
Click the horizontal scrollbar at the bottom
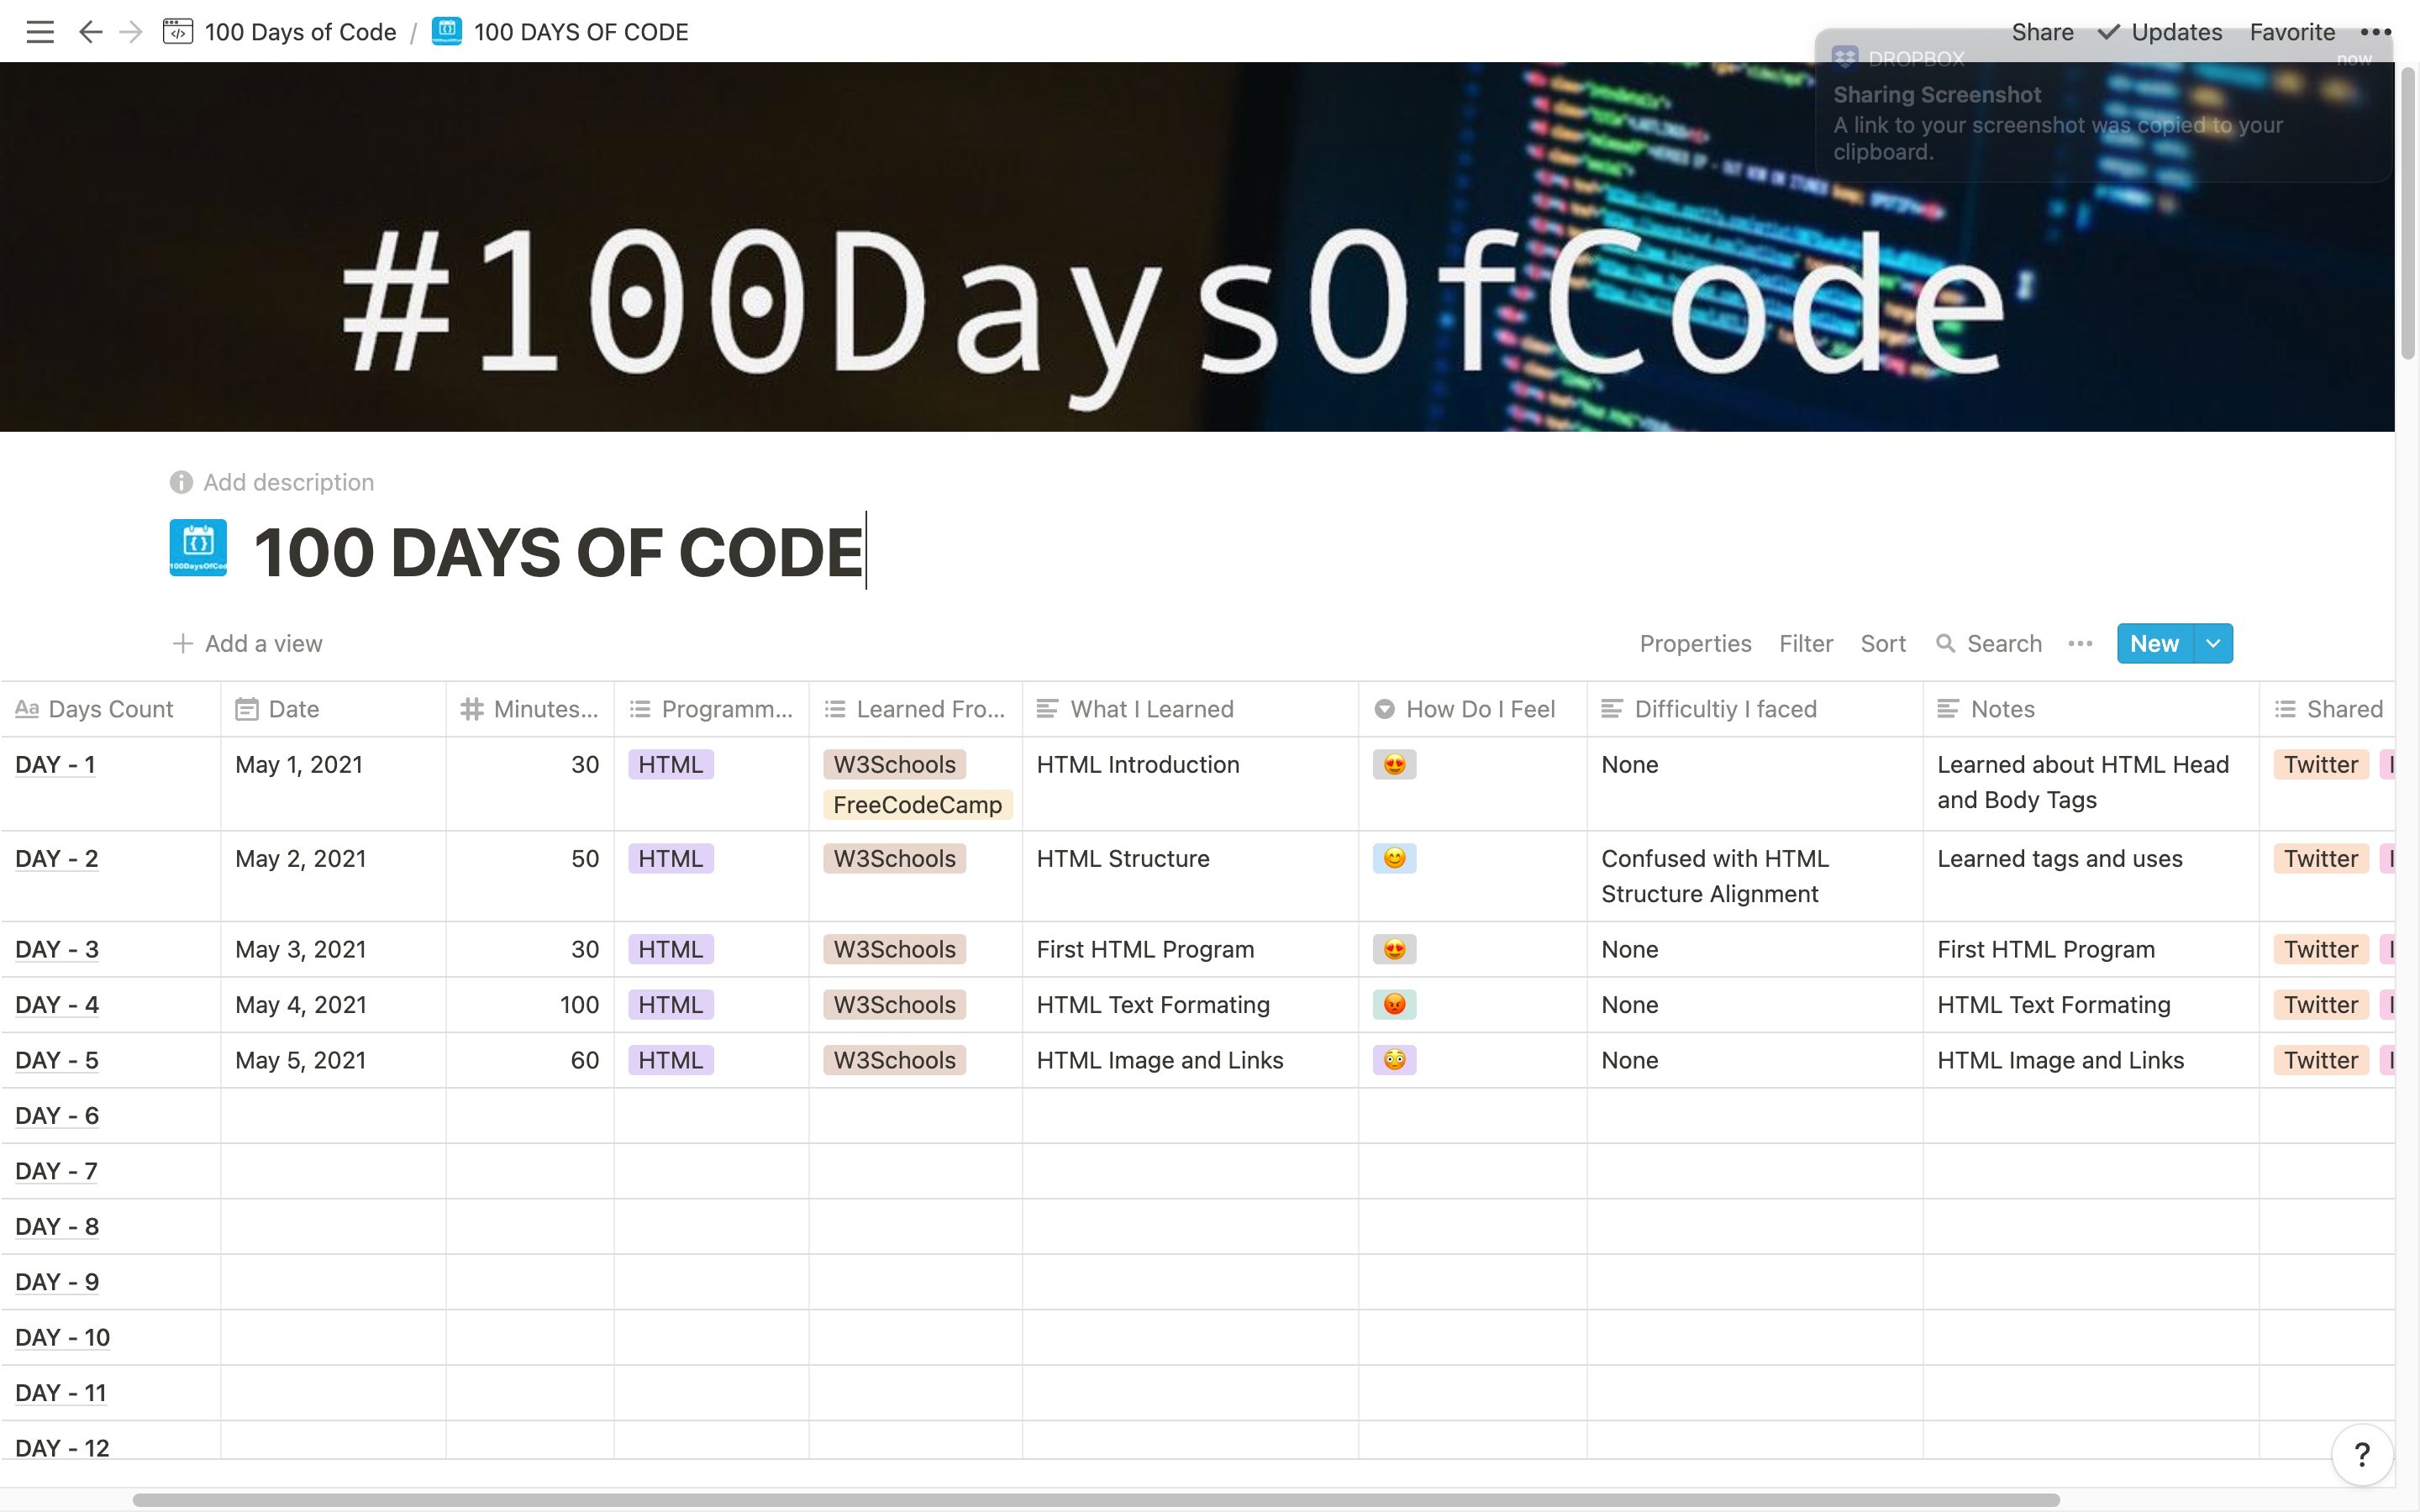pos(1095,1500)
